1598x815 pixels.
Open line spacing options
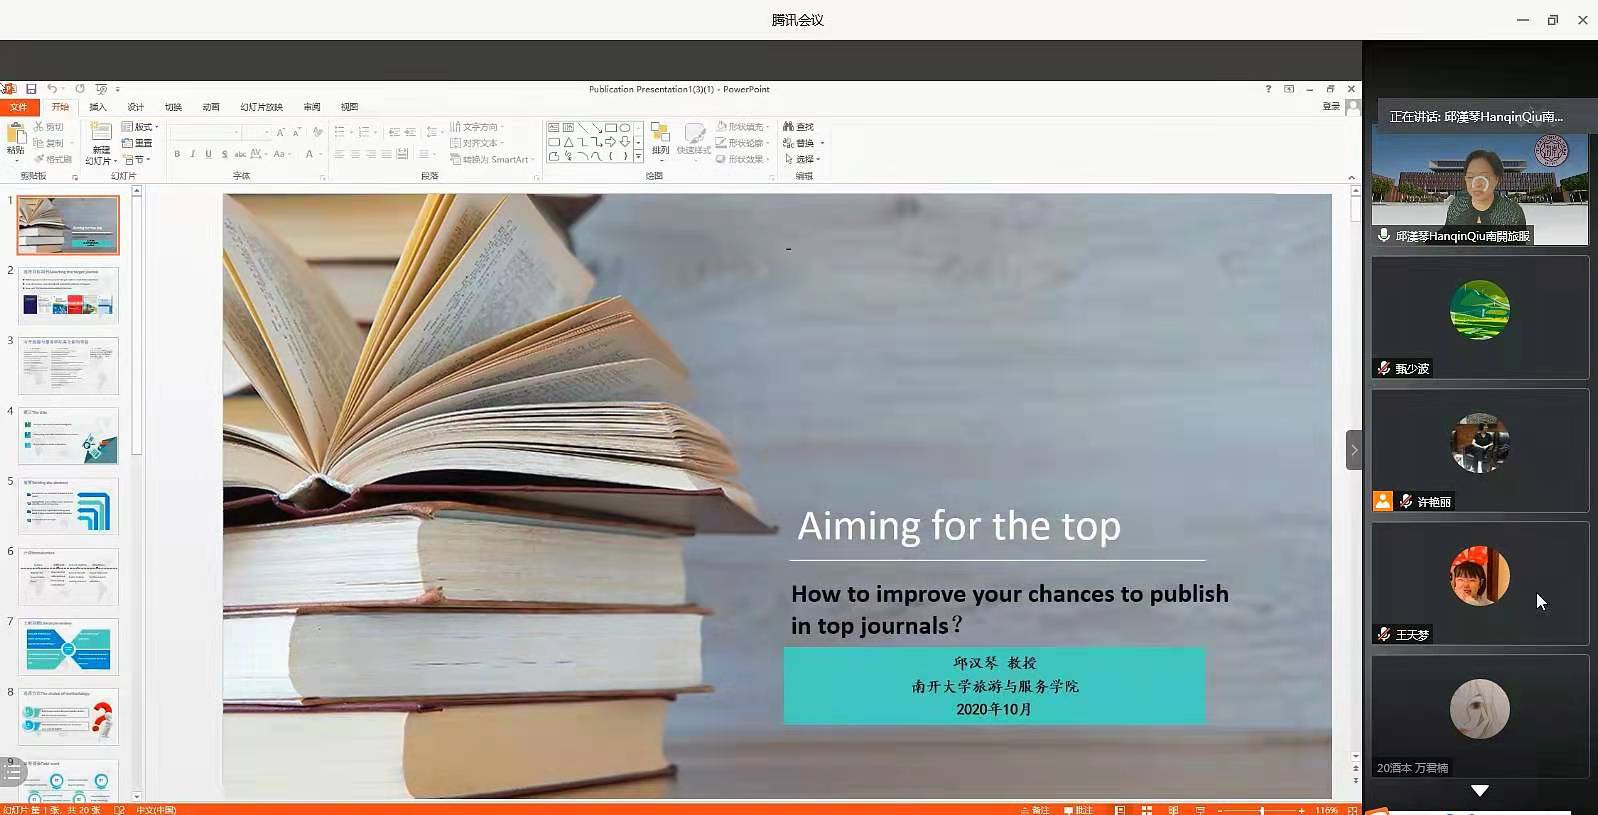point(432,132)
